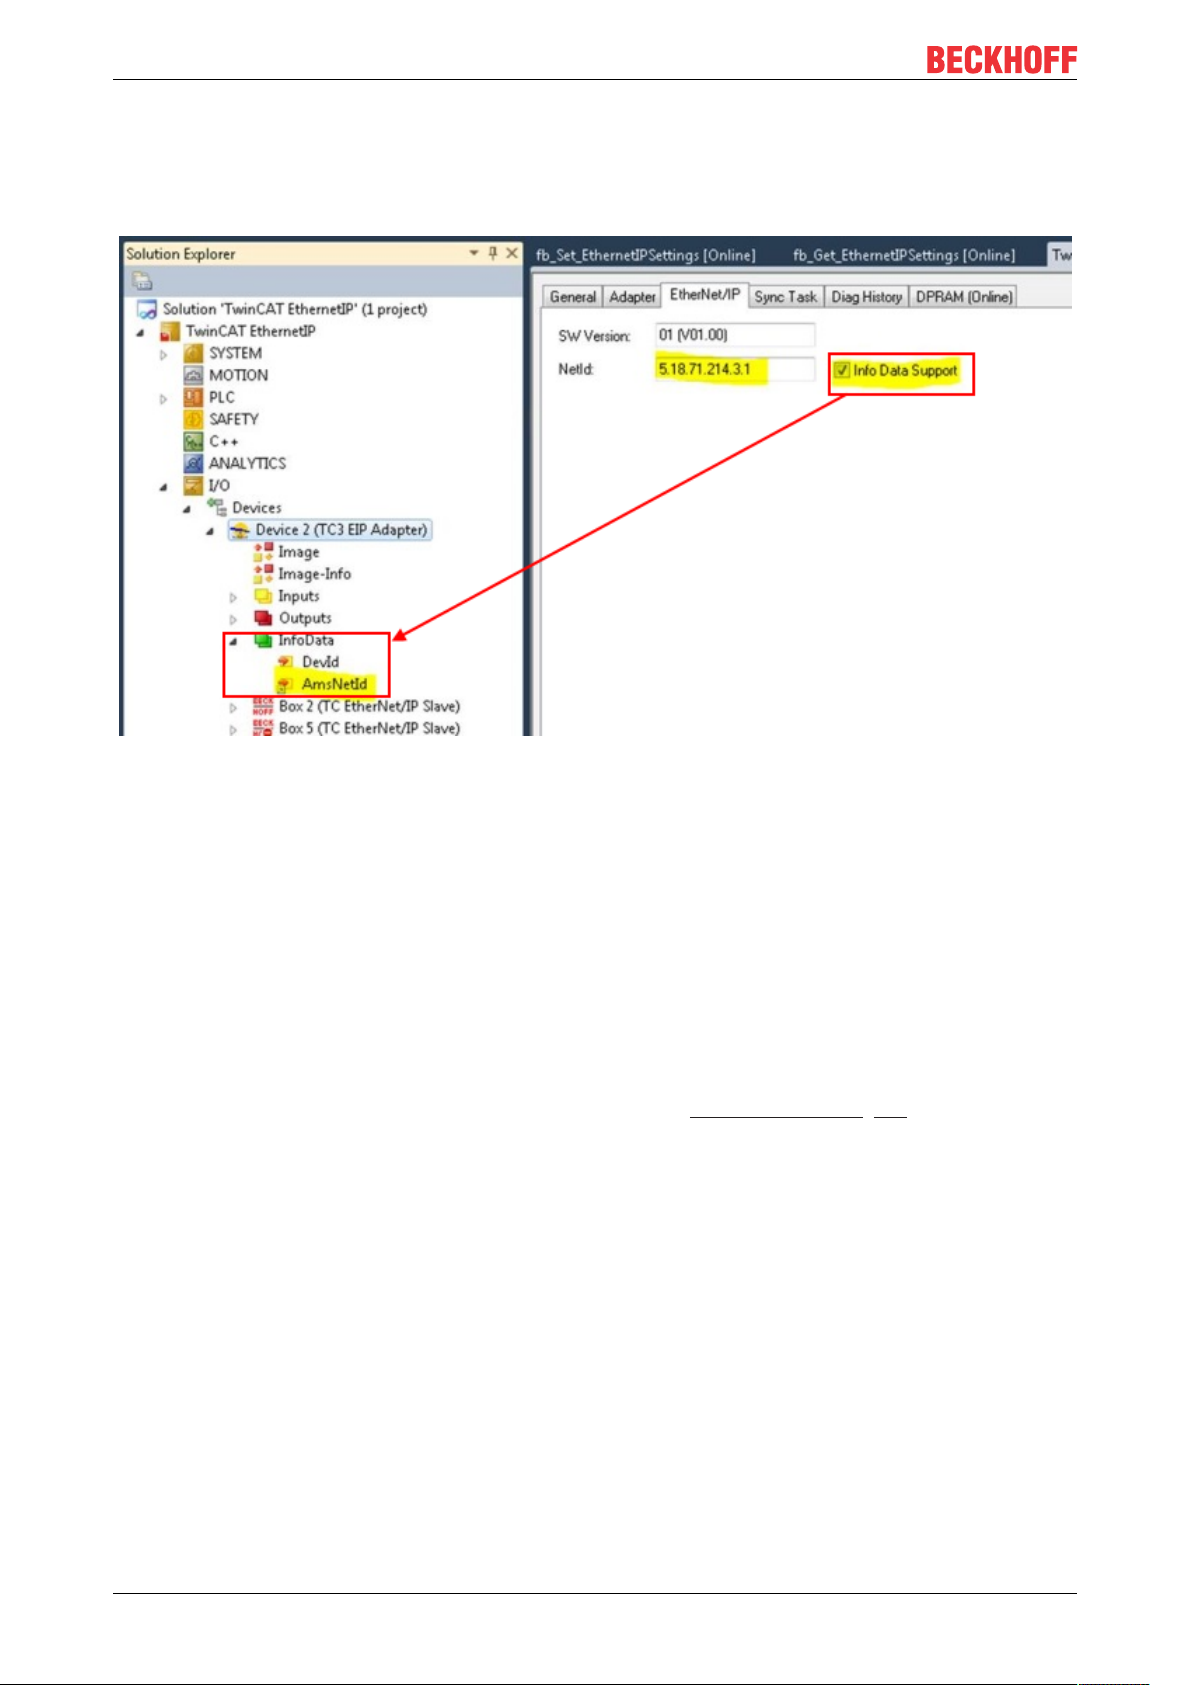Expand the Inputs tree node
Viewport: 1192px width, 1685px height.
233,597
